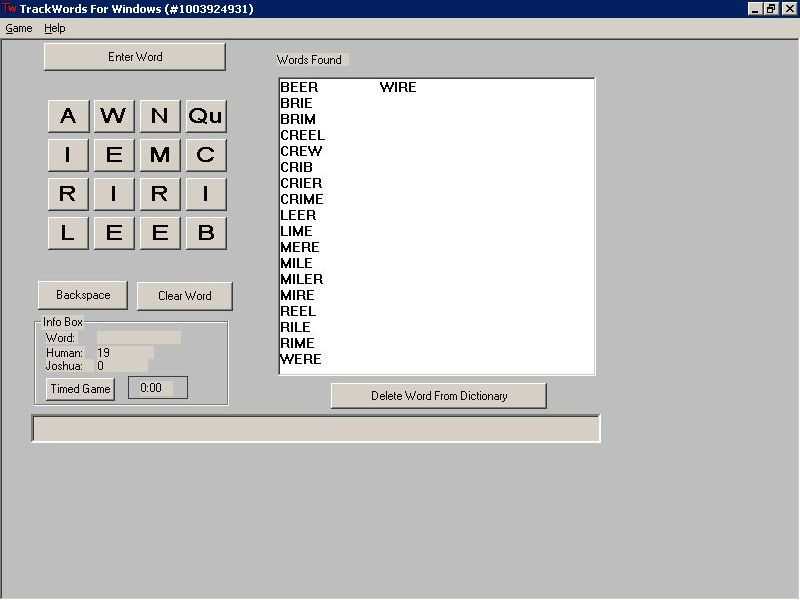Click the M letter tile

pyautogui.click(x=159, y=155)
